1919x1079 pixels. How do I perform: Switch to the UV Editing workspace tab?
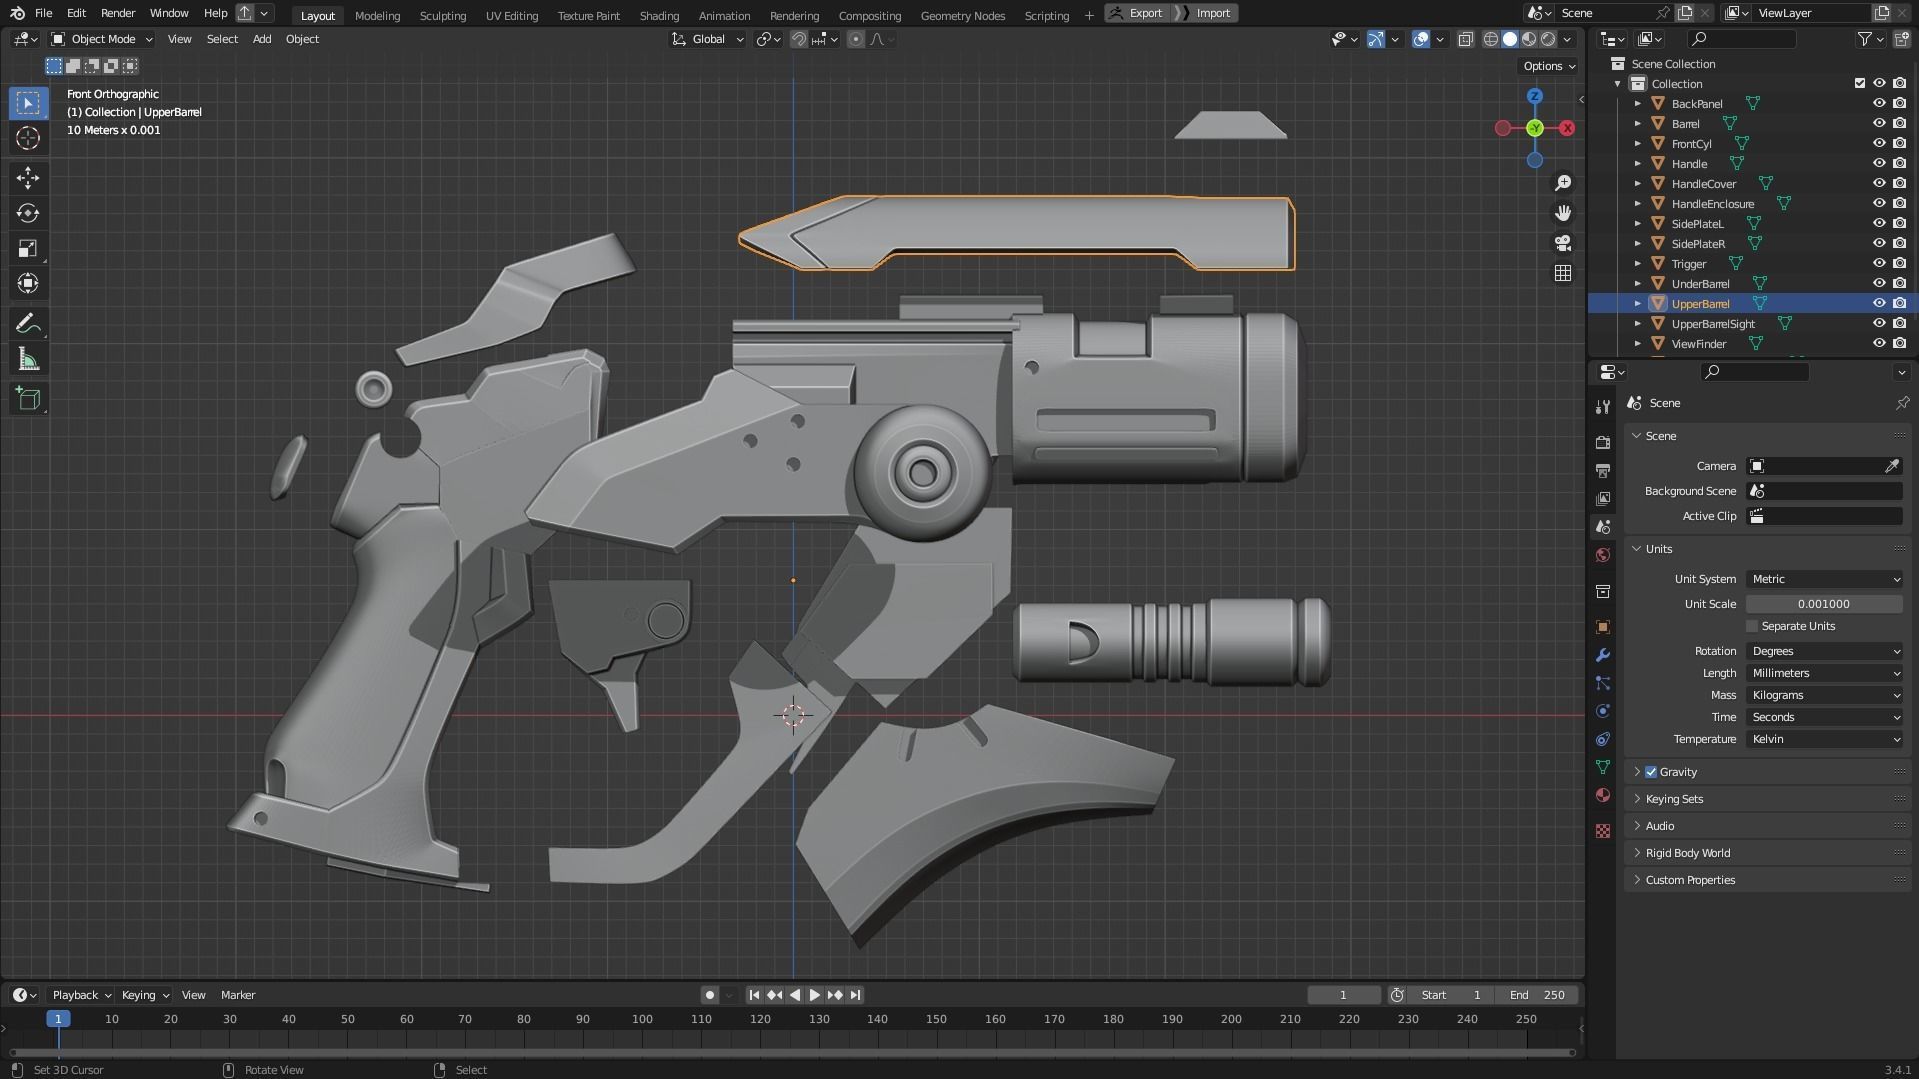point(512,15)
